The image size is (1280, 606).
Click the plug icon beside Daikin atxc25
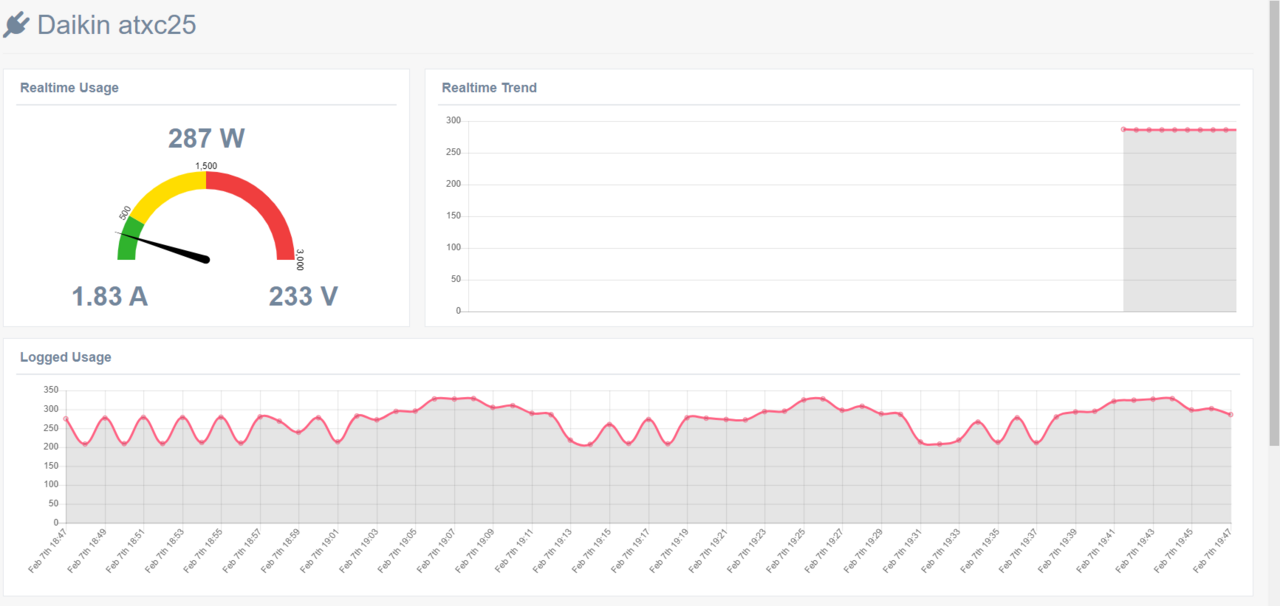tap(17, 25)
